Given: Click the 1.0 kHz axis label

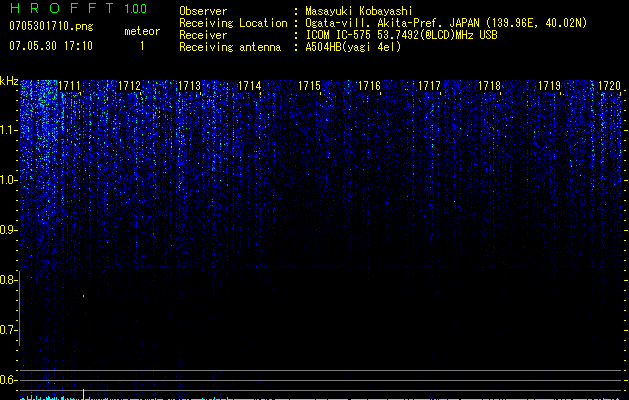Looking at the screenshot, I should pos(8,180).
